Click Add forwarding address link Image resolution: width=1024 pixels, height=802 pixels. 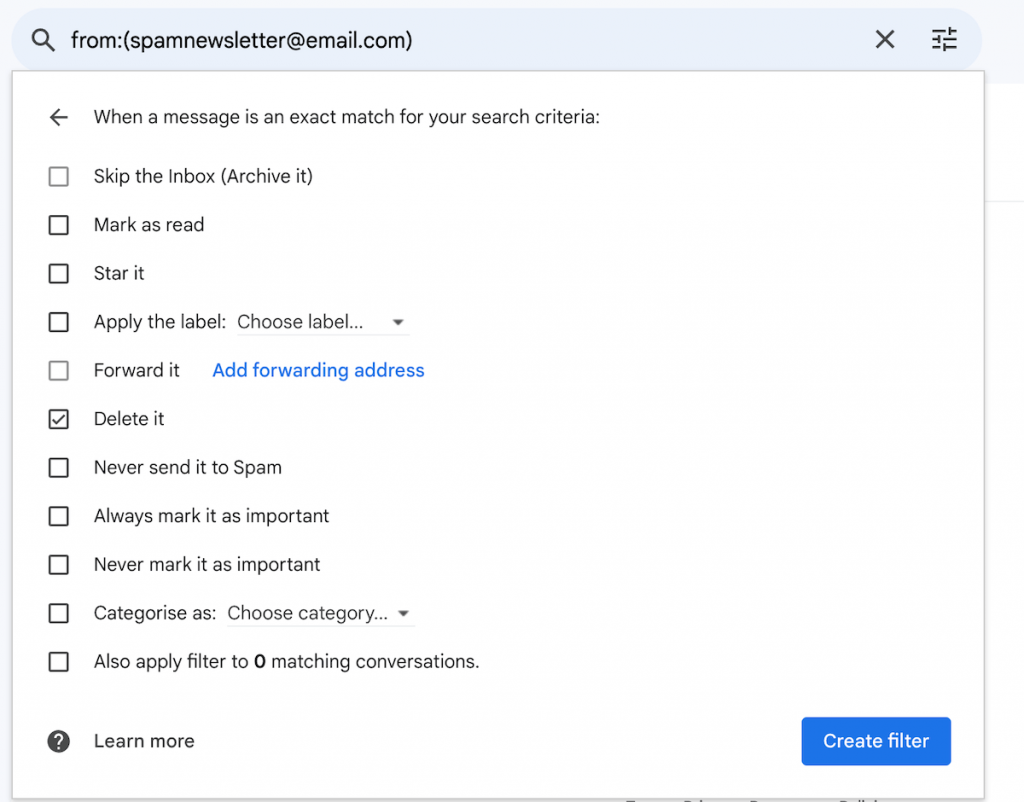pyautogui.click(x=318, y=371)
